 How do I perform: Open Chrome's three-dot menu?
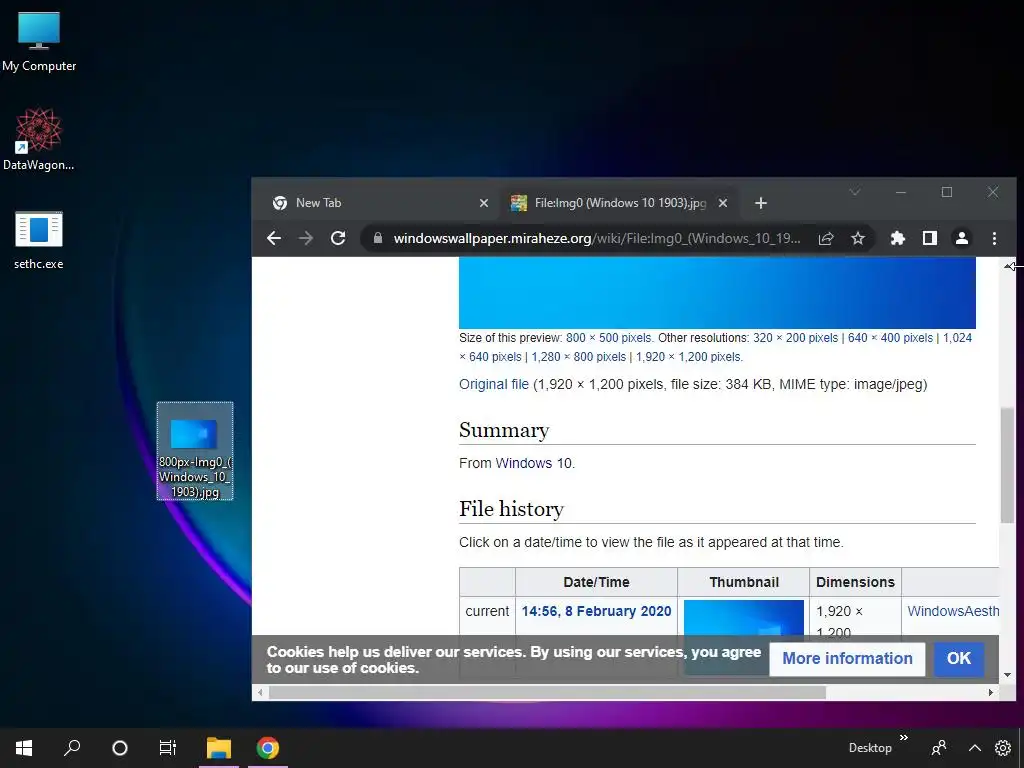point(994,238)
